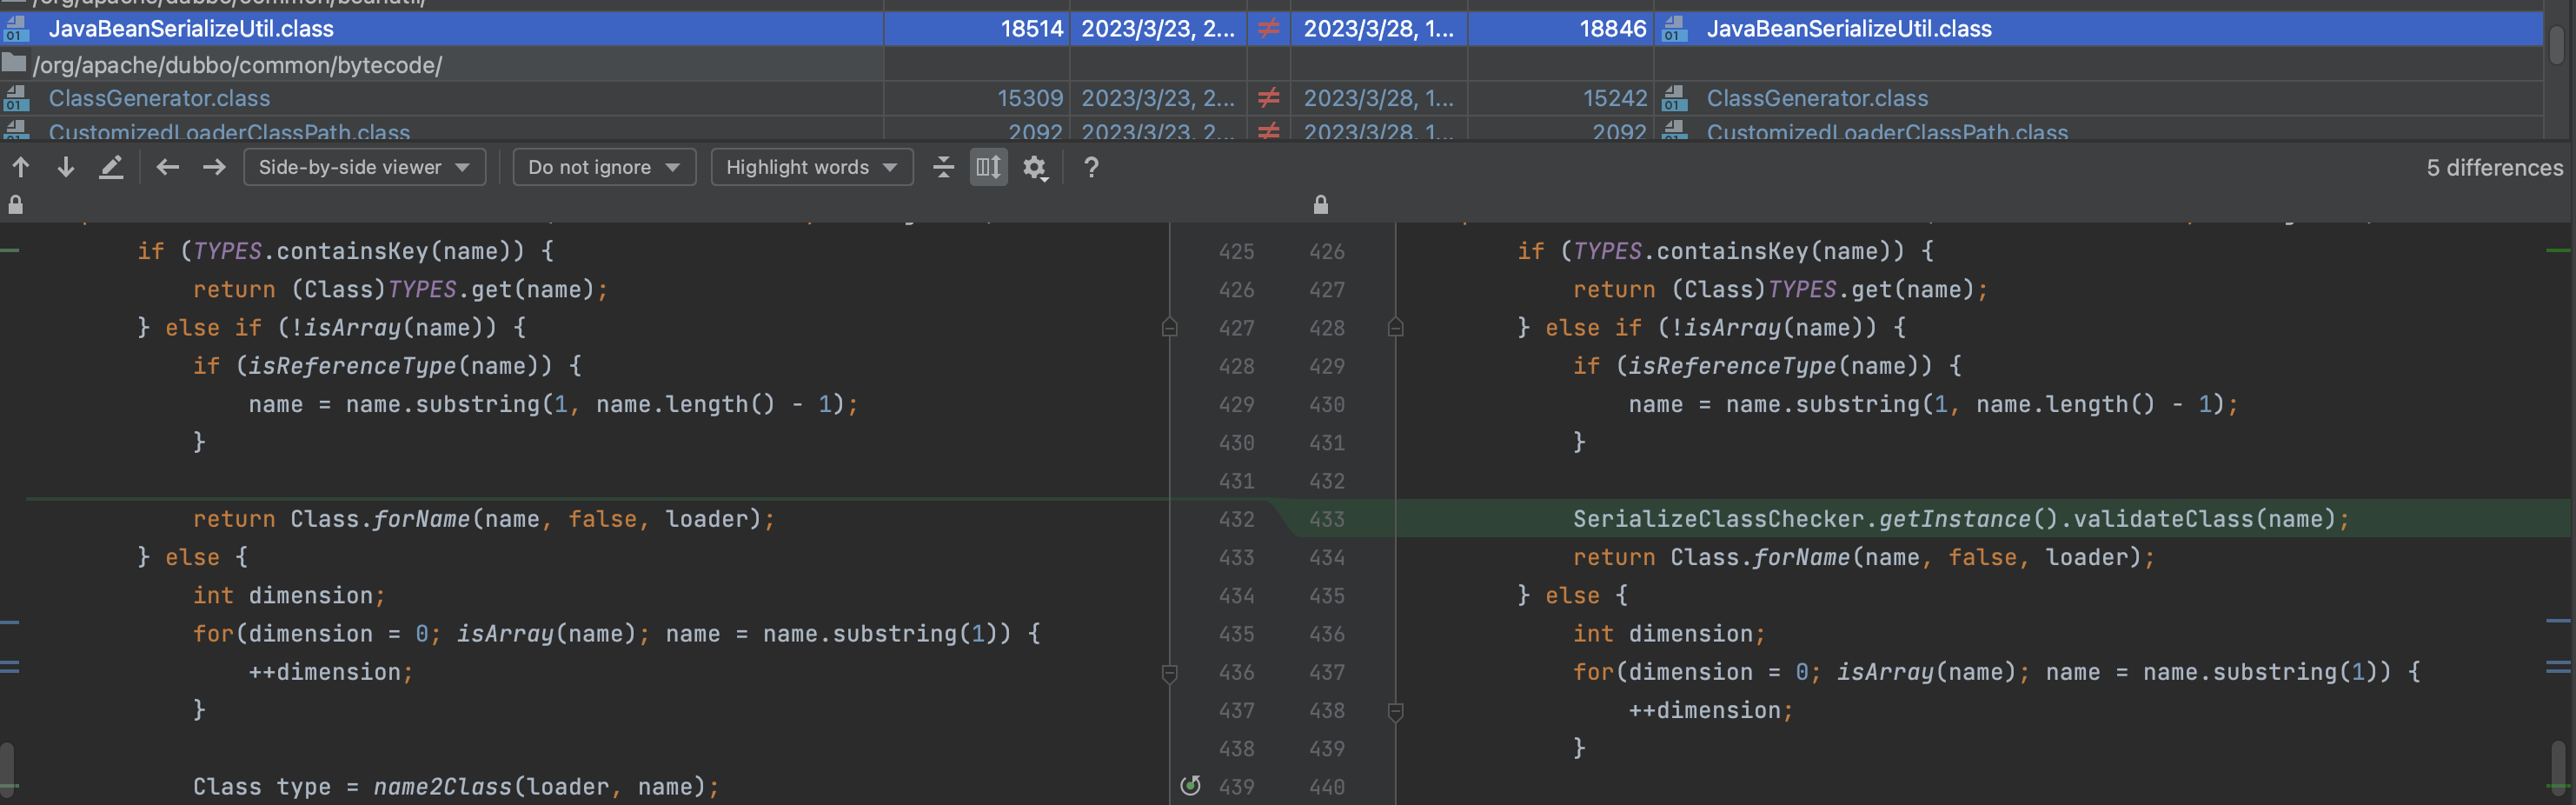This screenshot has height=805, width=2576.
Task: Click right line number 433
Action: (x=1327, y=519)
